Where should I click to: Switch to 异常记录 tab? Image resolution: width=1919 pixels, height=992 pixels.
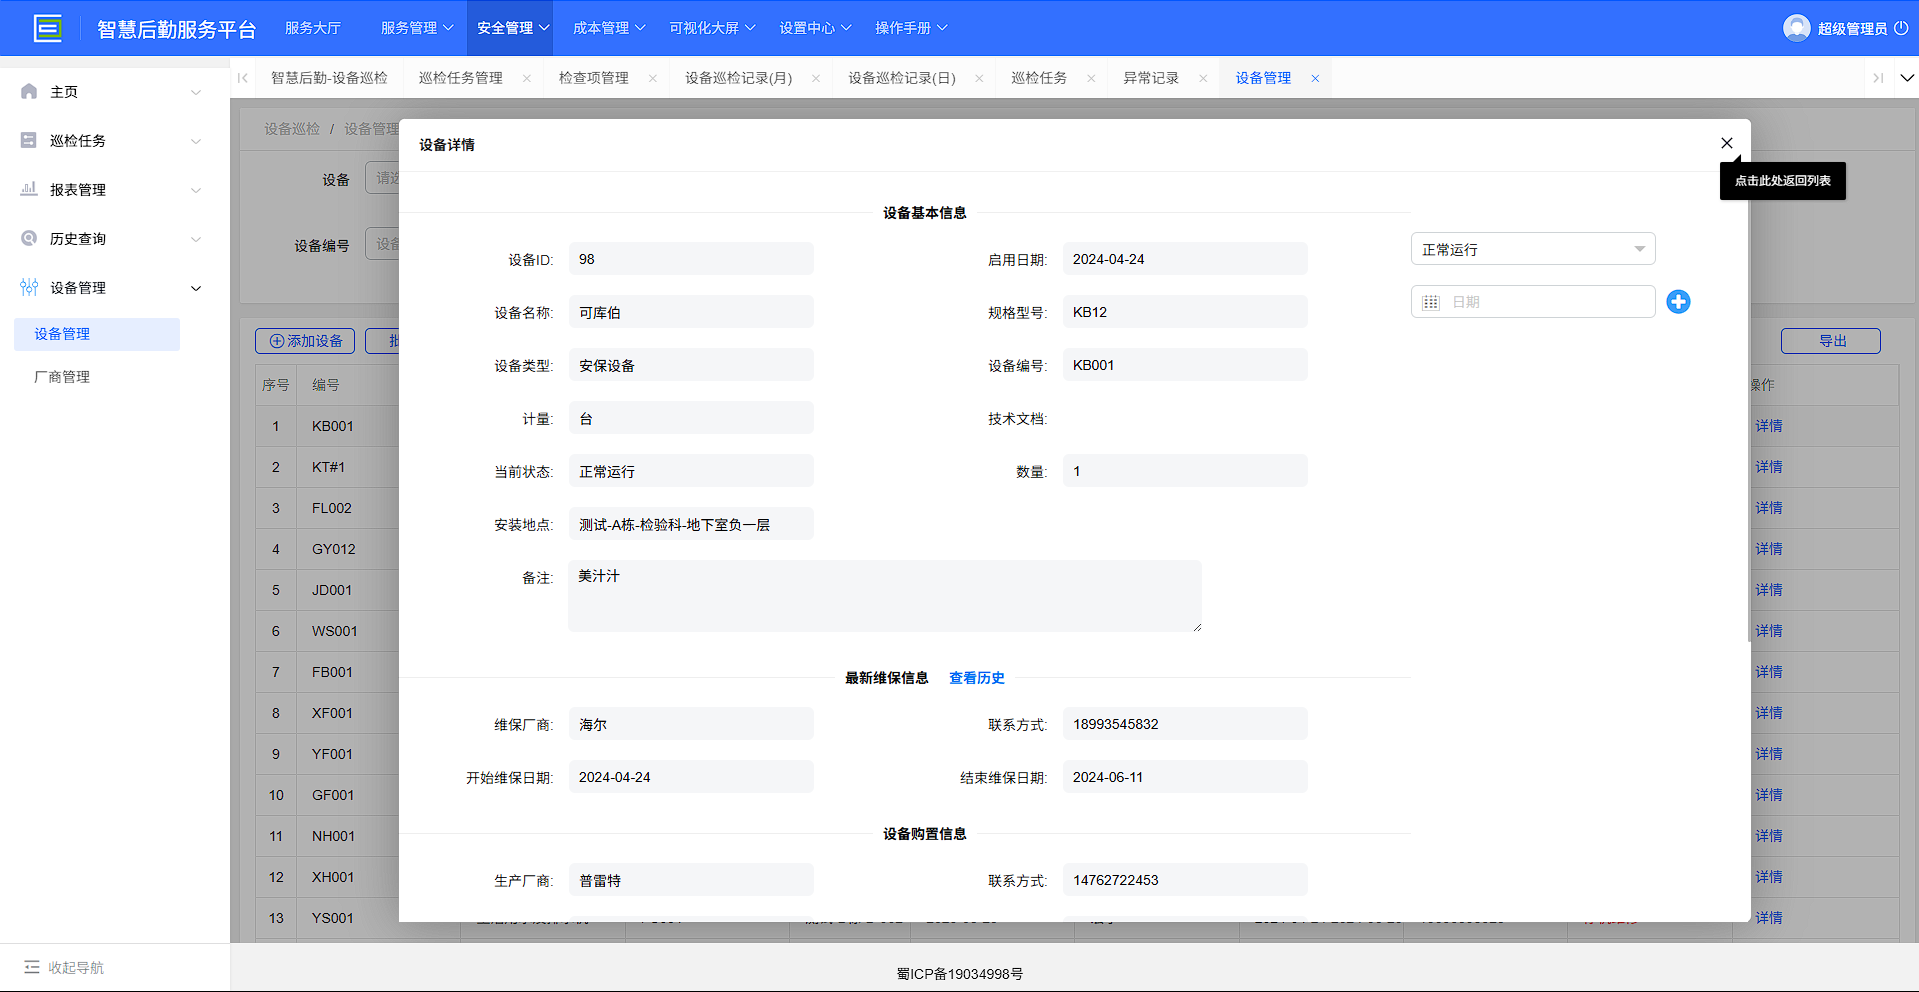[1150, 78]
